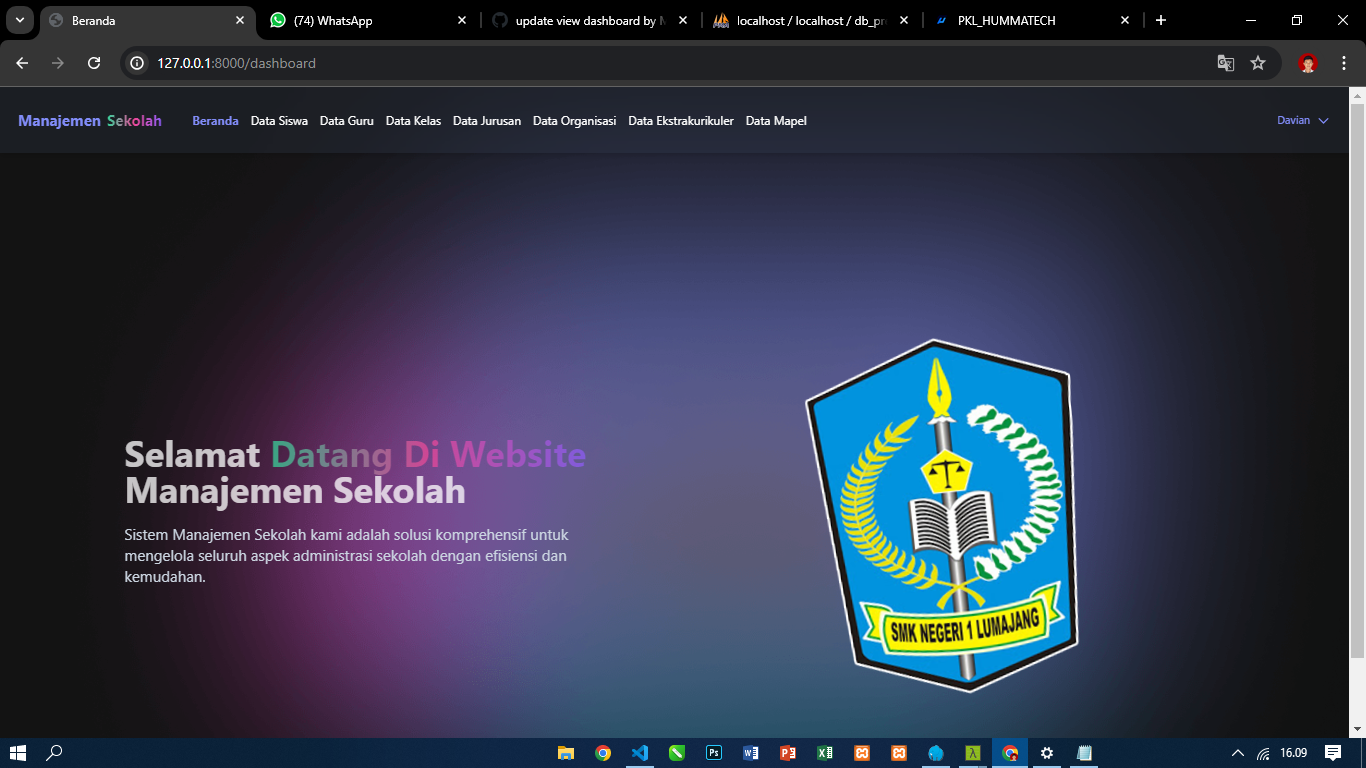Open the Chrome three-dot menu
The image size is (1366, 768).
point(1344,63)
